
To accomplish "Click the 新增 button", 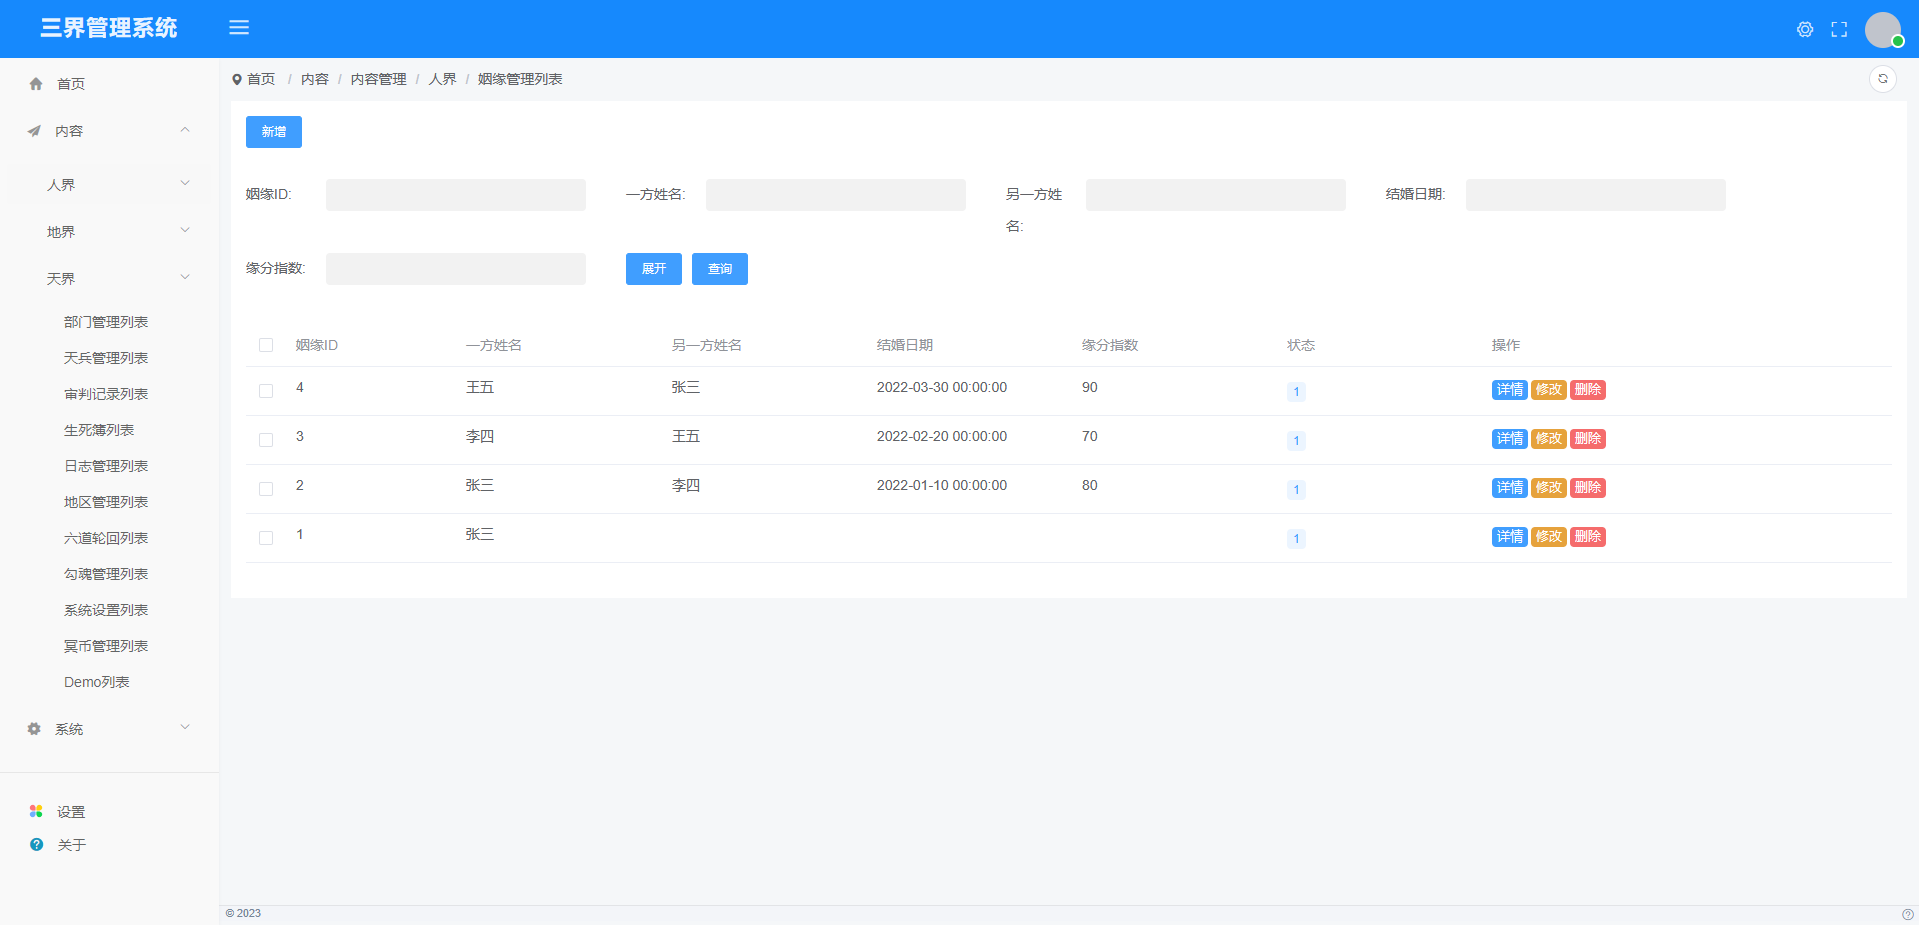I will [273, 131].
